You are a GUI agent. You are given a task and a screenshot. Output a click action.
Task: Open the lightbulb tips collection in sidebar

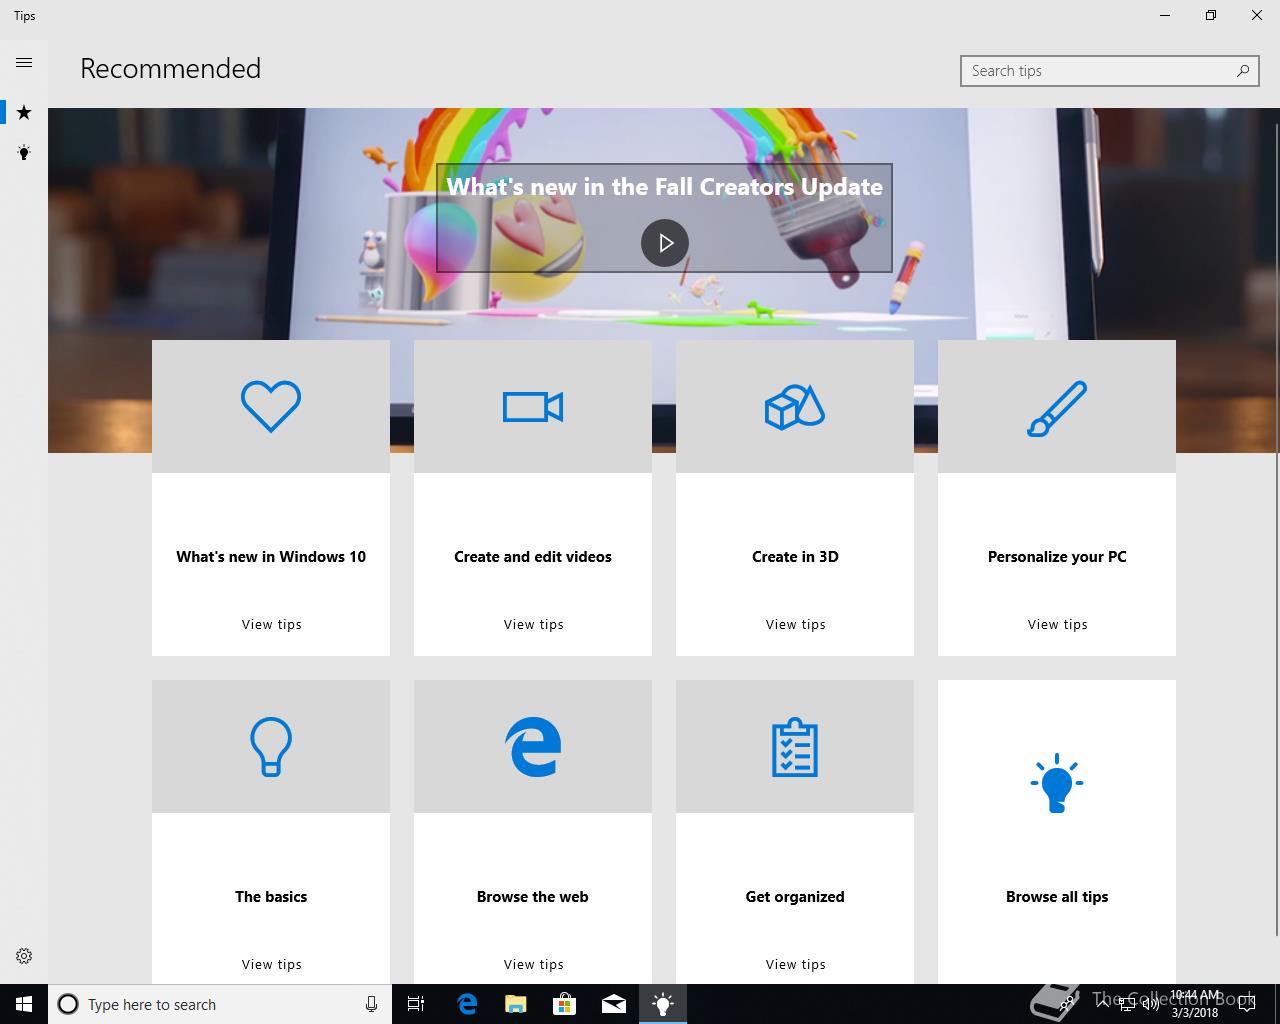pyautogui.click(x=24, y=153)
